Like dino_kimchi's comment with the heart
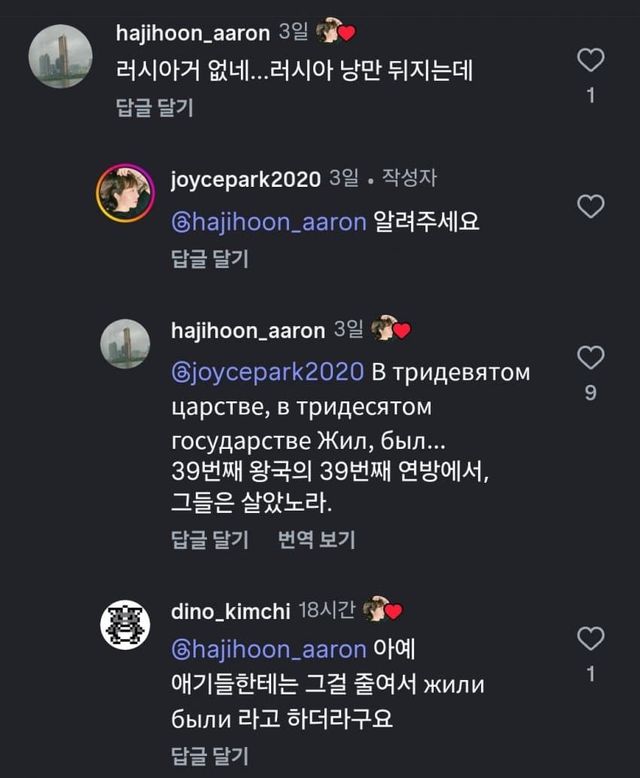The height and width of the screenshot is (778, 640). click(x=591, y=638)
